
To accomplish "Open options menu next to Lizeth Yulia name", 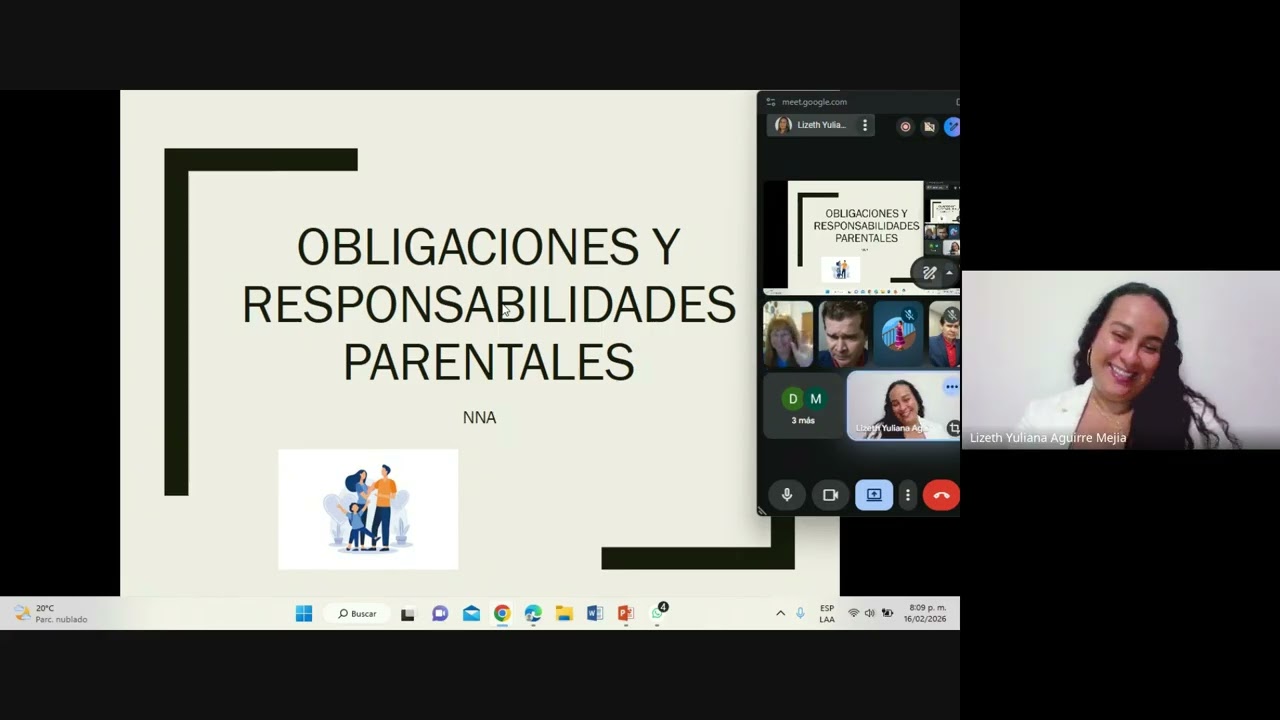I will [865, 125].
